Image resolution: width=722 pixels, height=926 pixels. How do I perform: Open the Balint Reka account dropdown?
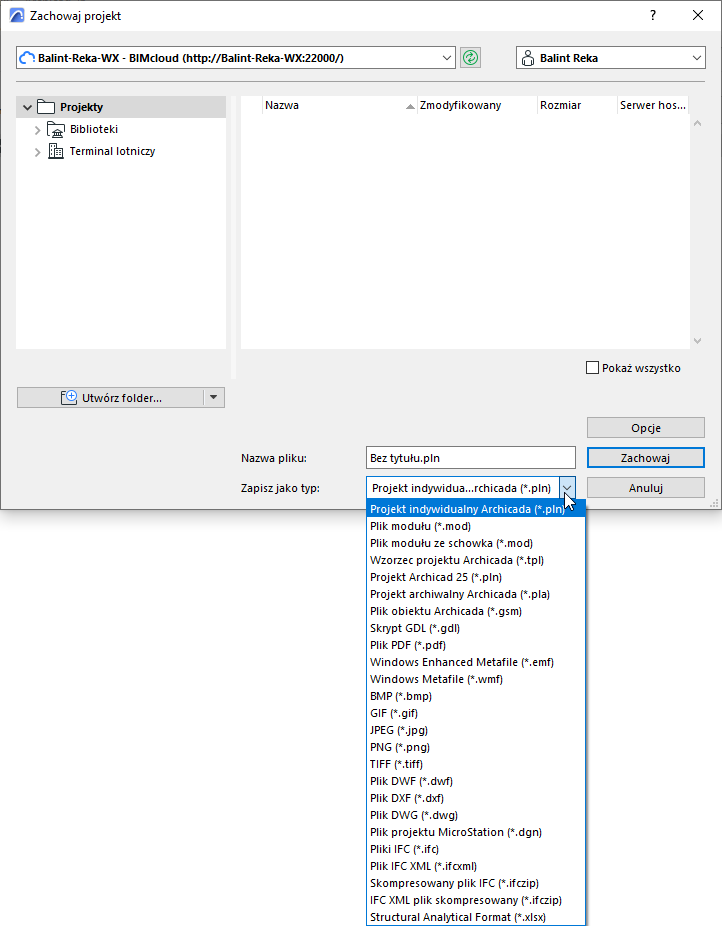(x=697, y=57)
